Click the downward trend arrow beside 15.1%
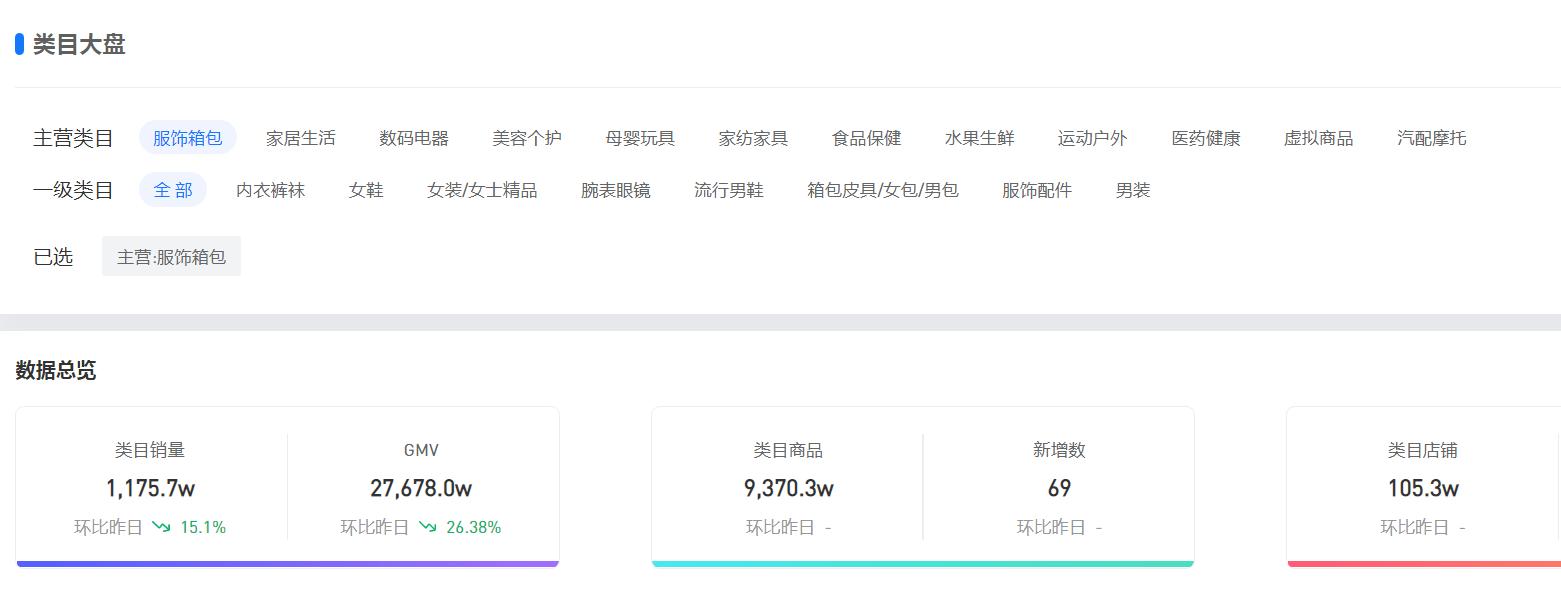The height and width of the screenshot is (596, 1561). 160,527
